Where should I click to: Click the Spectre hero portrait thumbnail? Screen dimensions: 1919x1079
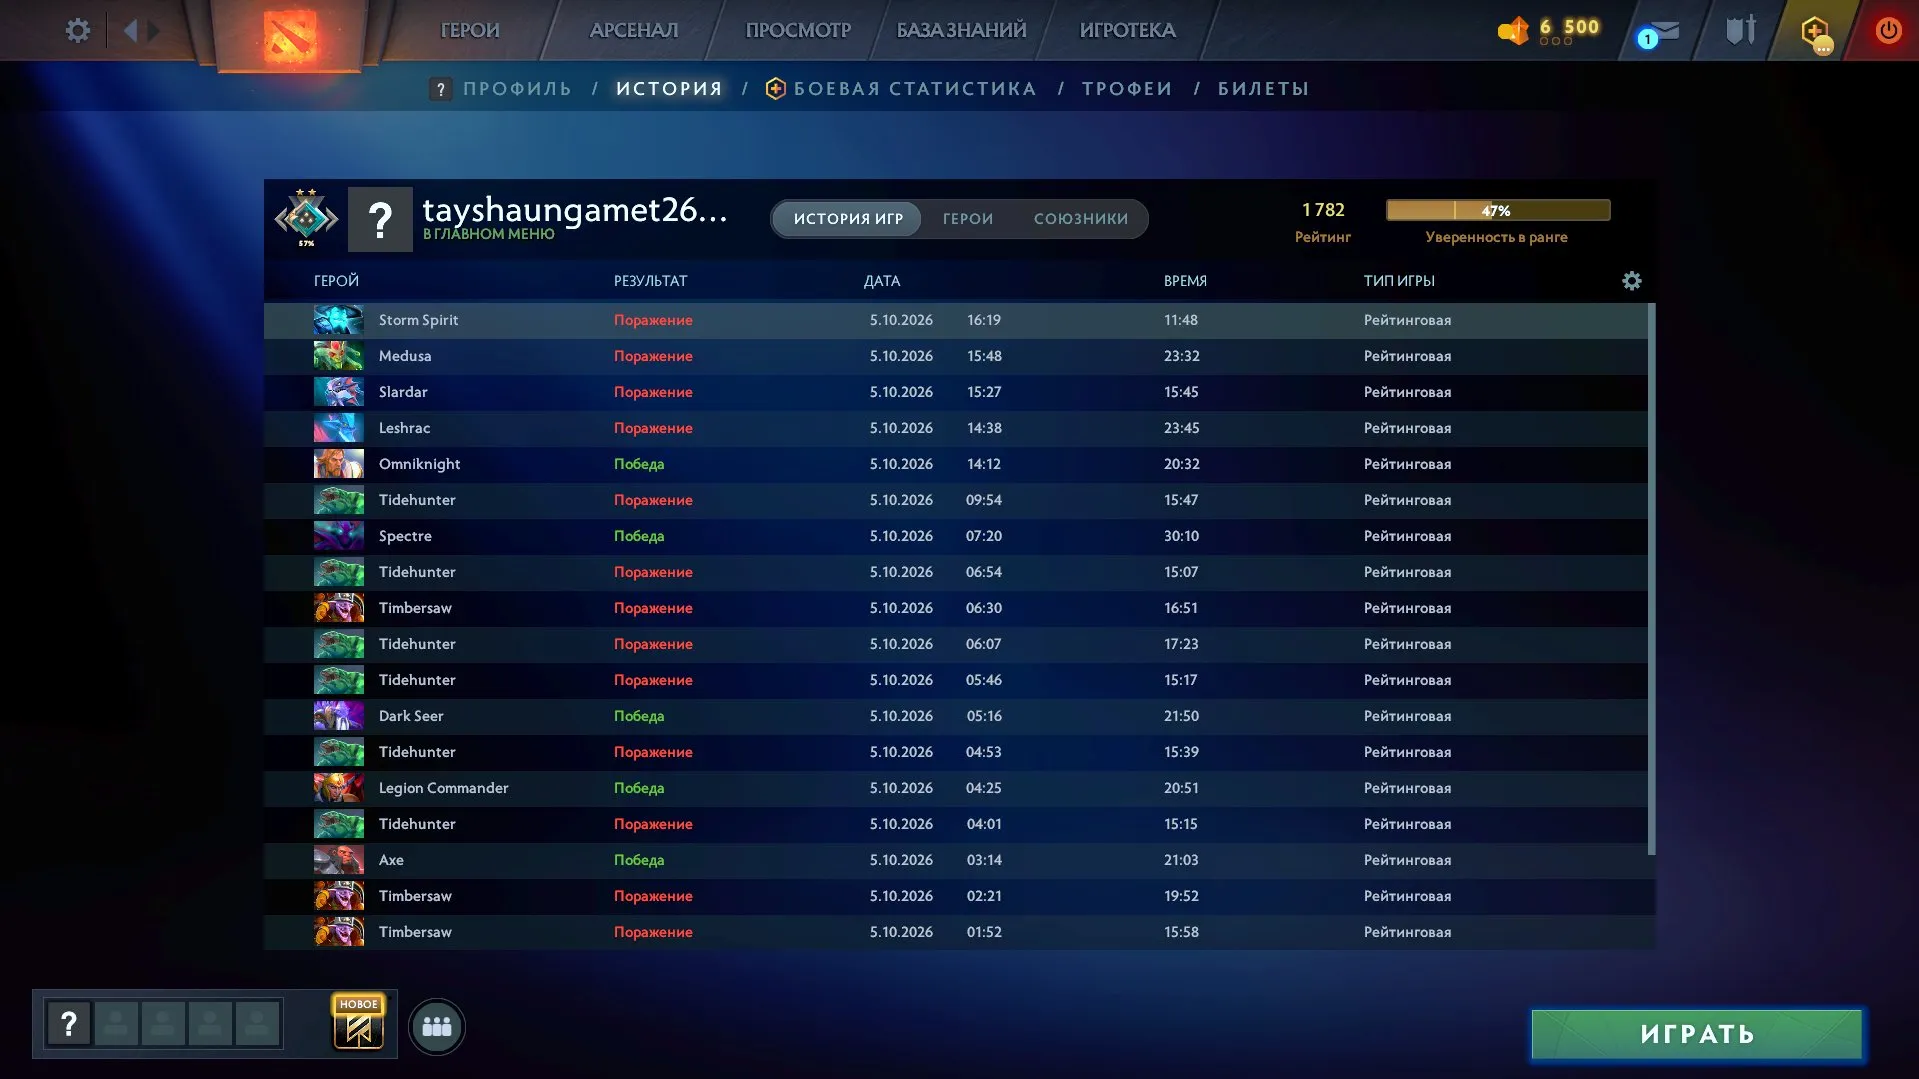click(x=338, y=536)
